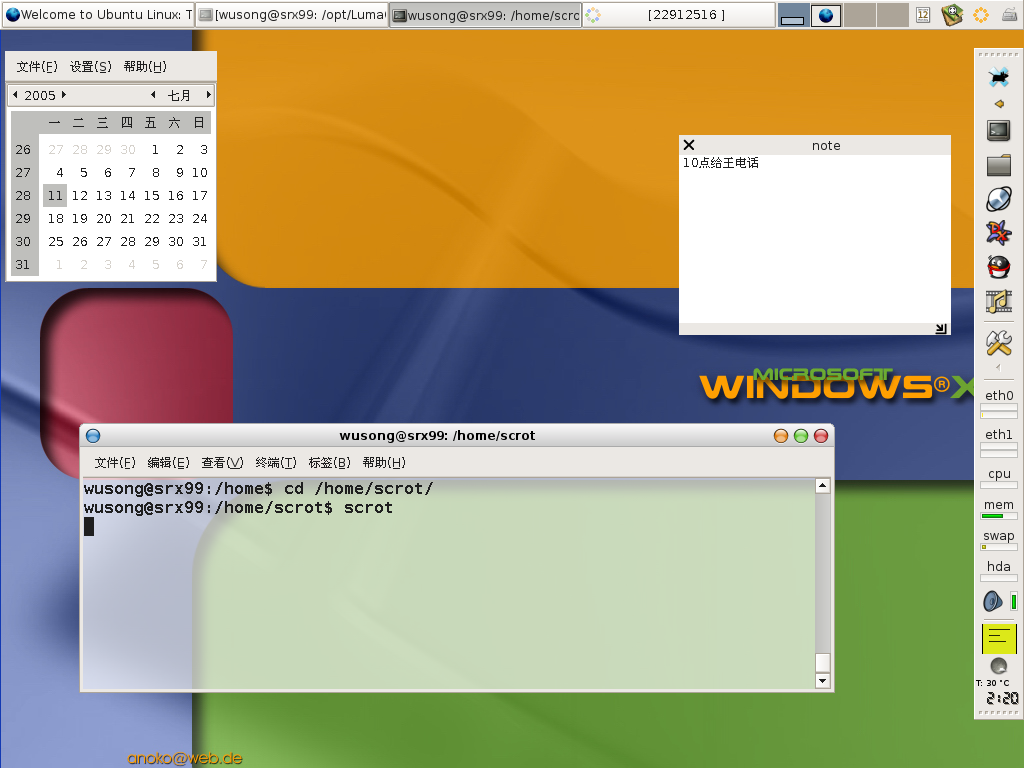Click the speaker volume icon in side panel
The image size is (1024, 768).
click(x=993, y=601)
